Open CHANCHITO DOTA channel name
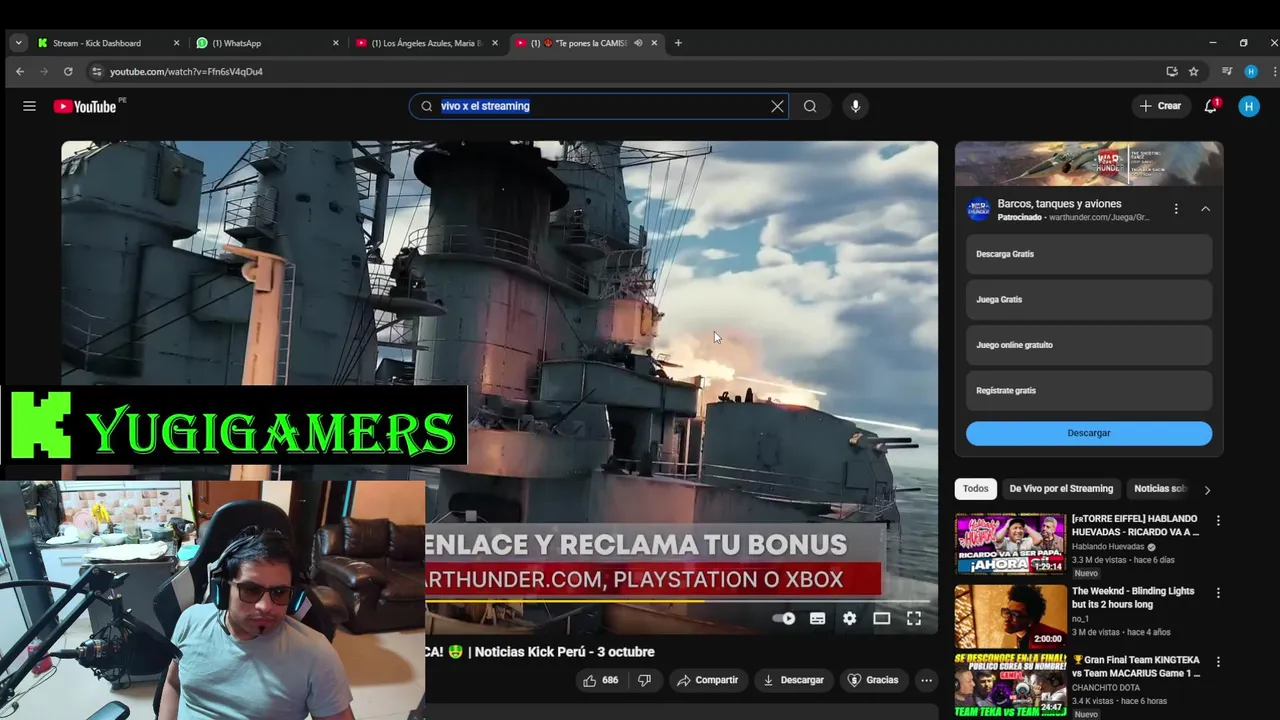Screen dimensions: 1280x720 pyautogui.click(x=1106, y=688)
